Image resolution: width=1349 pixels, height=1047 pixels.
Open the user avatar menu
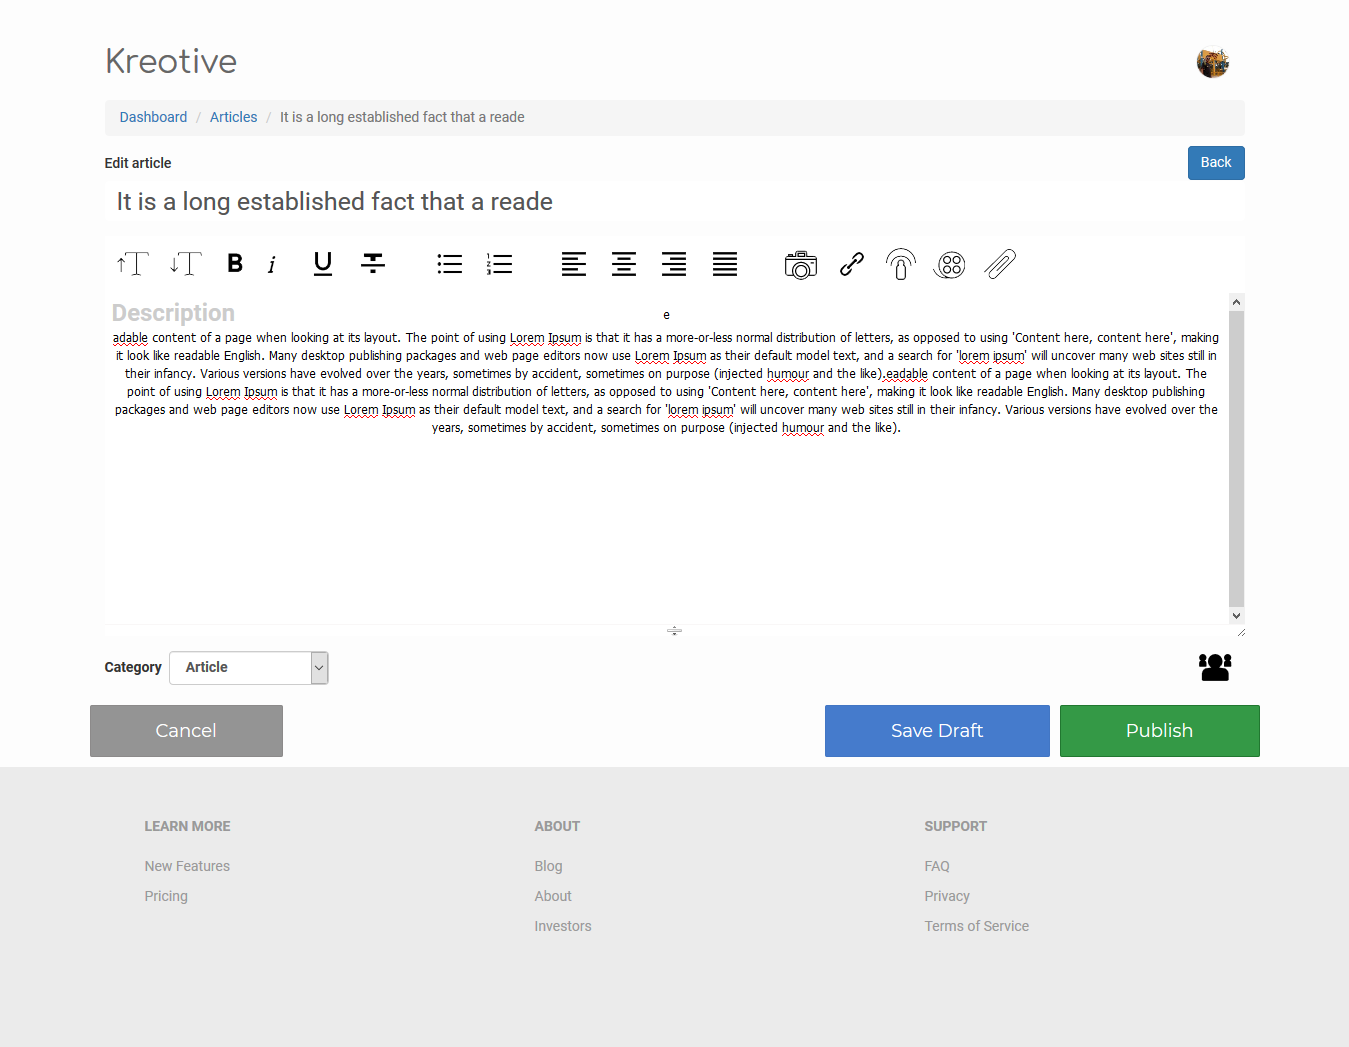point(1212,63)
